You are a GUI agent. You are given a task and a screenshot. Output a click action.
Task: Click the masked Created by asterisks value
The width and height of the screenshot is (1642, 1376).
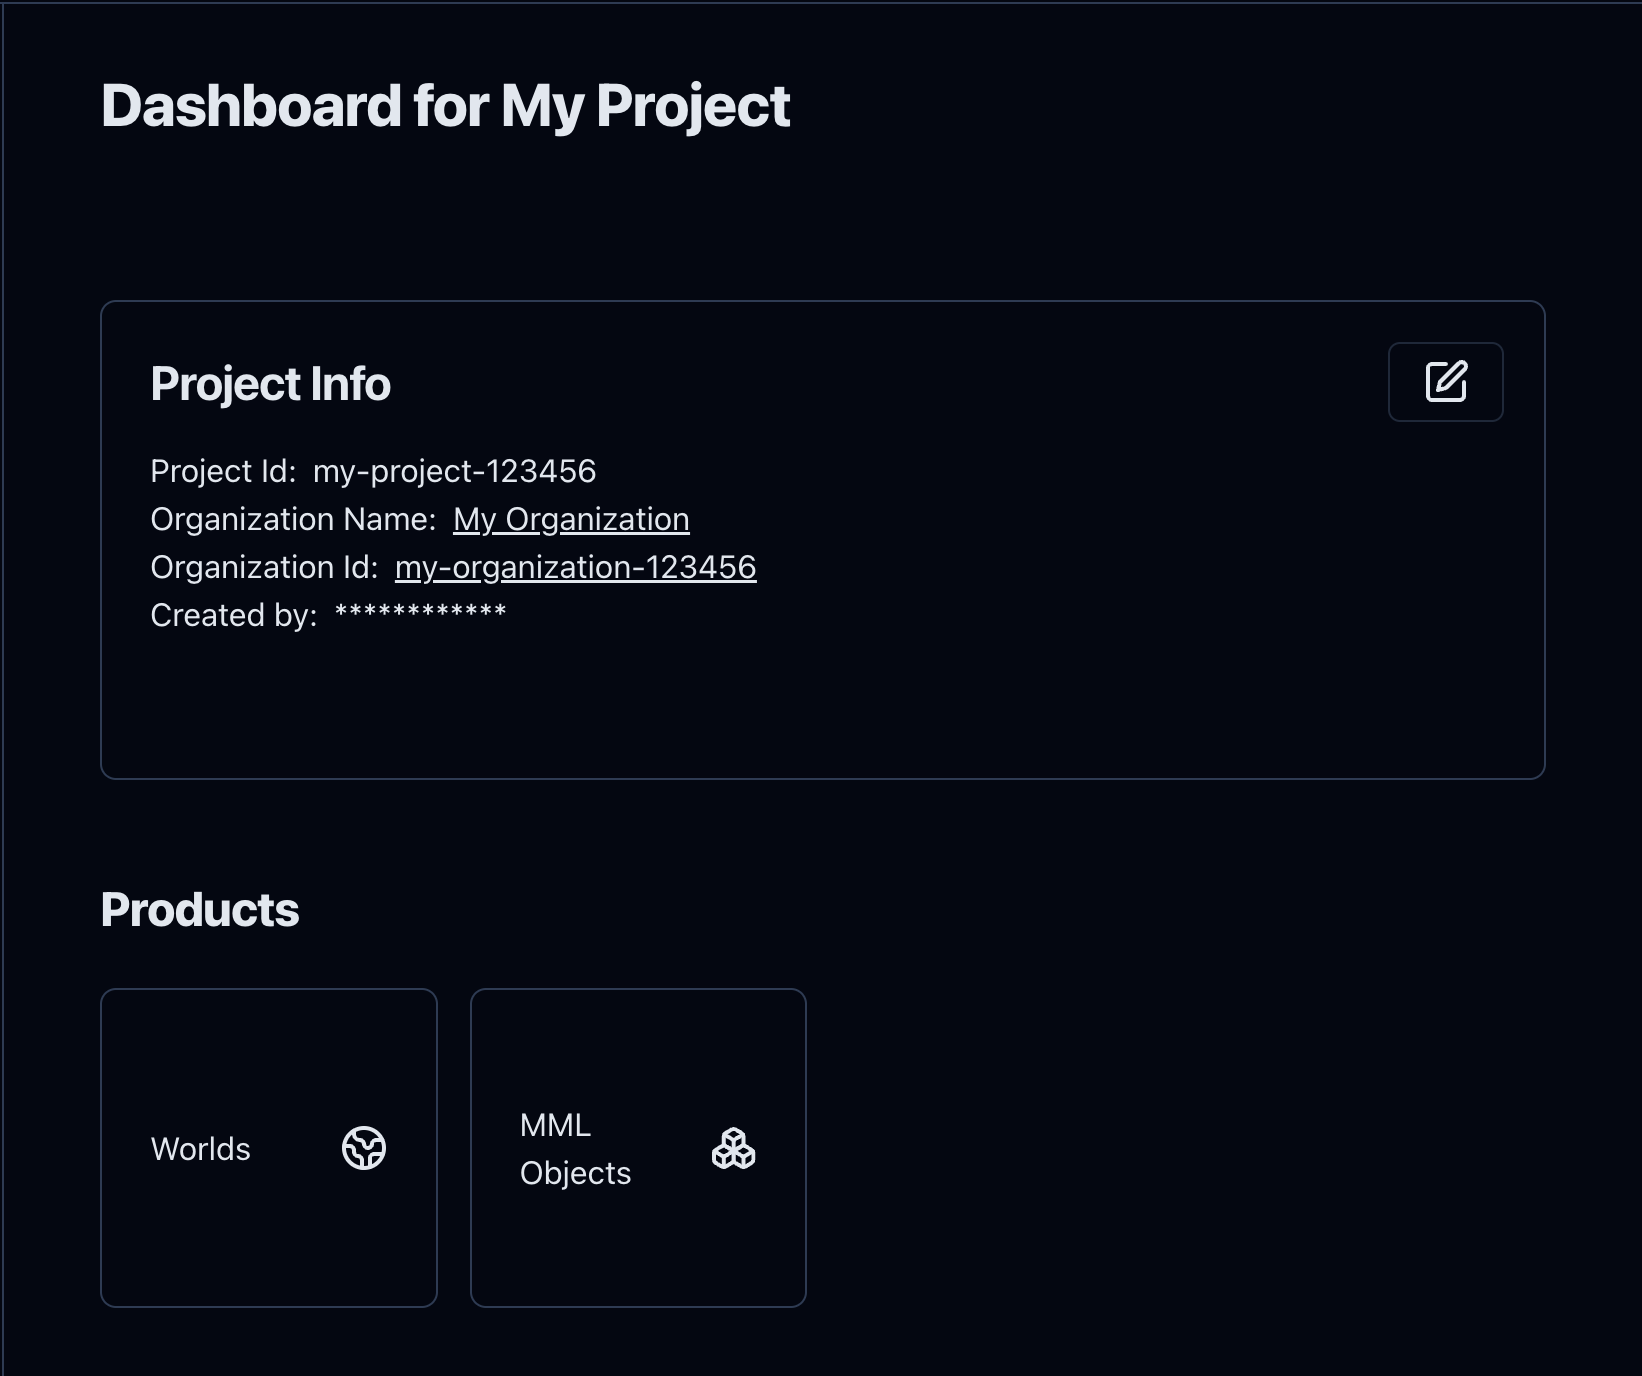[420, 613]
